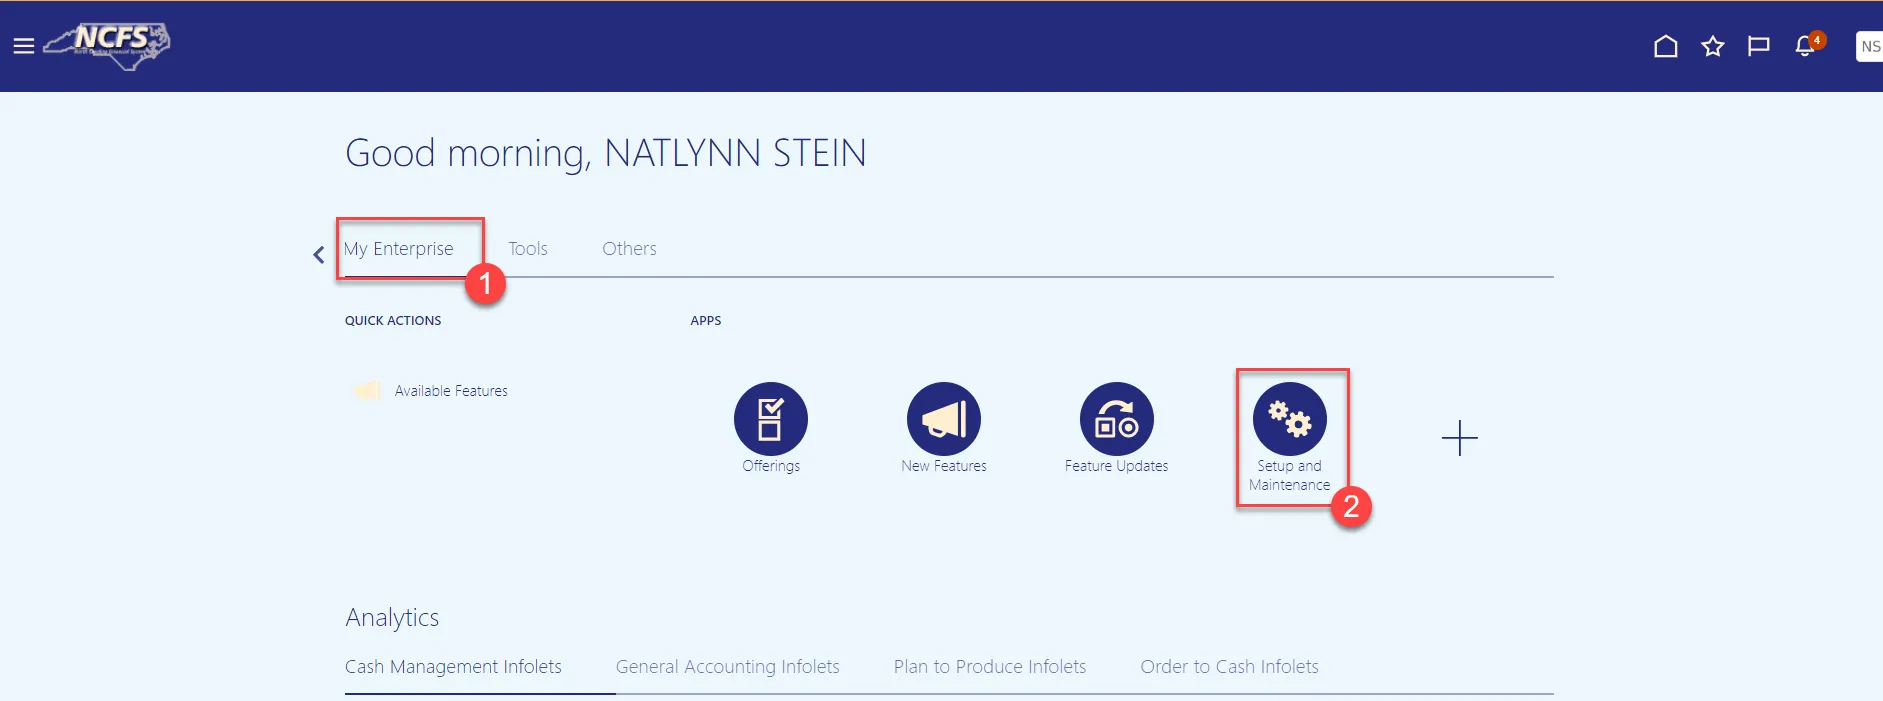
Task: Open Favorites star icon
Action: 1712,46
